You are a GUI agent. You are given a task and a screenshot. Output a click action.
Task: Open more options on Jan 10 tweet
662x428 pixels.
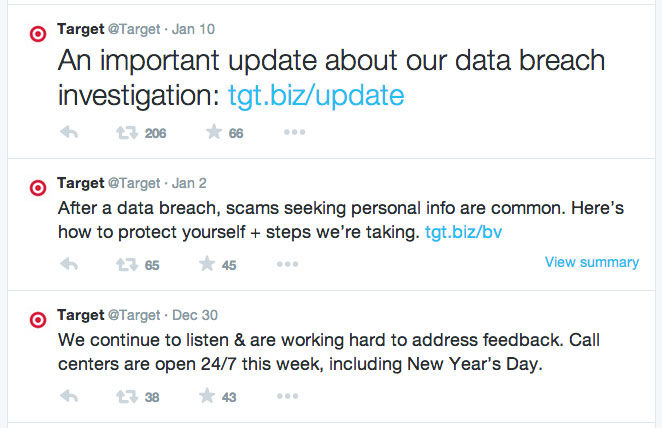294,132
